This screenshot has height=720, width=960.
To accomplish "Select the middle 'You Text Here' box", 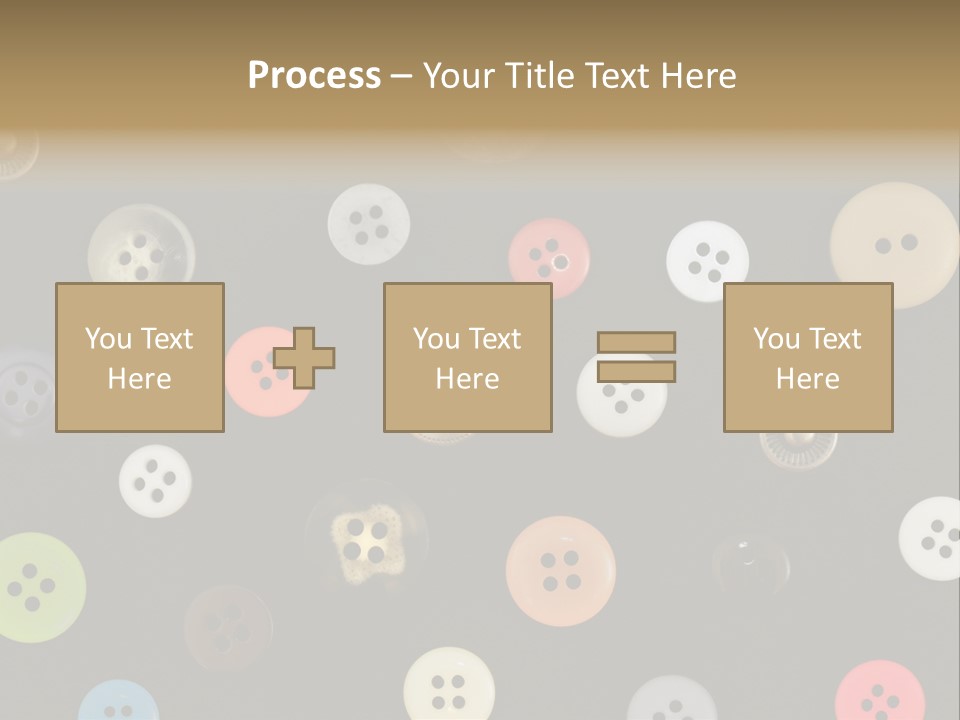I will coord(467,357).
